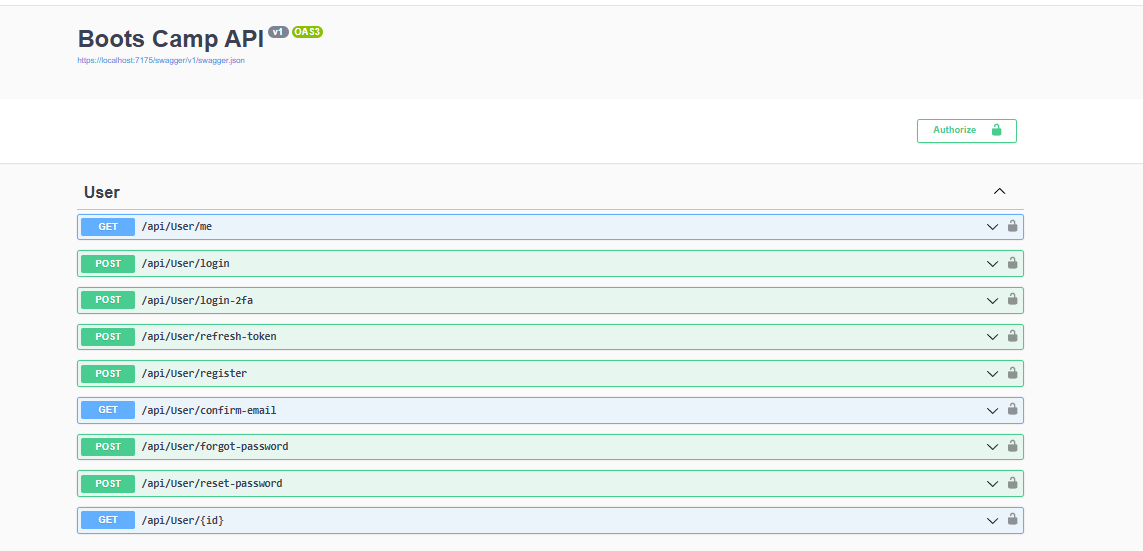
Task: Click the /api/User/reset-password path text
Action: 212,483
